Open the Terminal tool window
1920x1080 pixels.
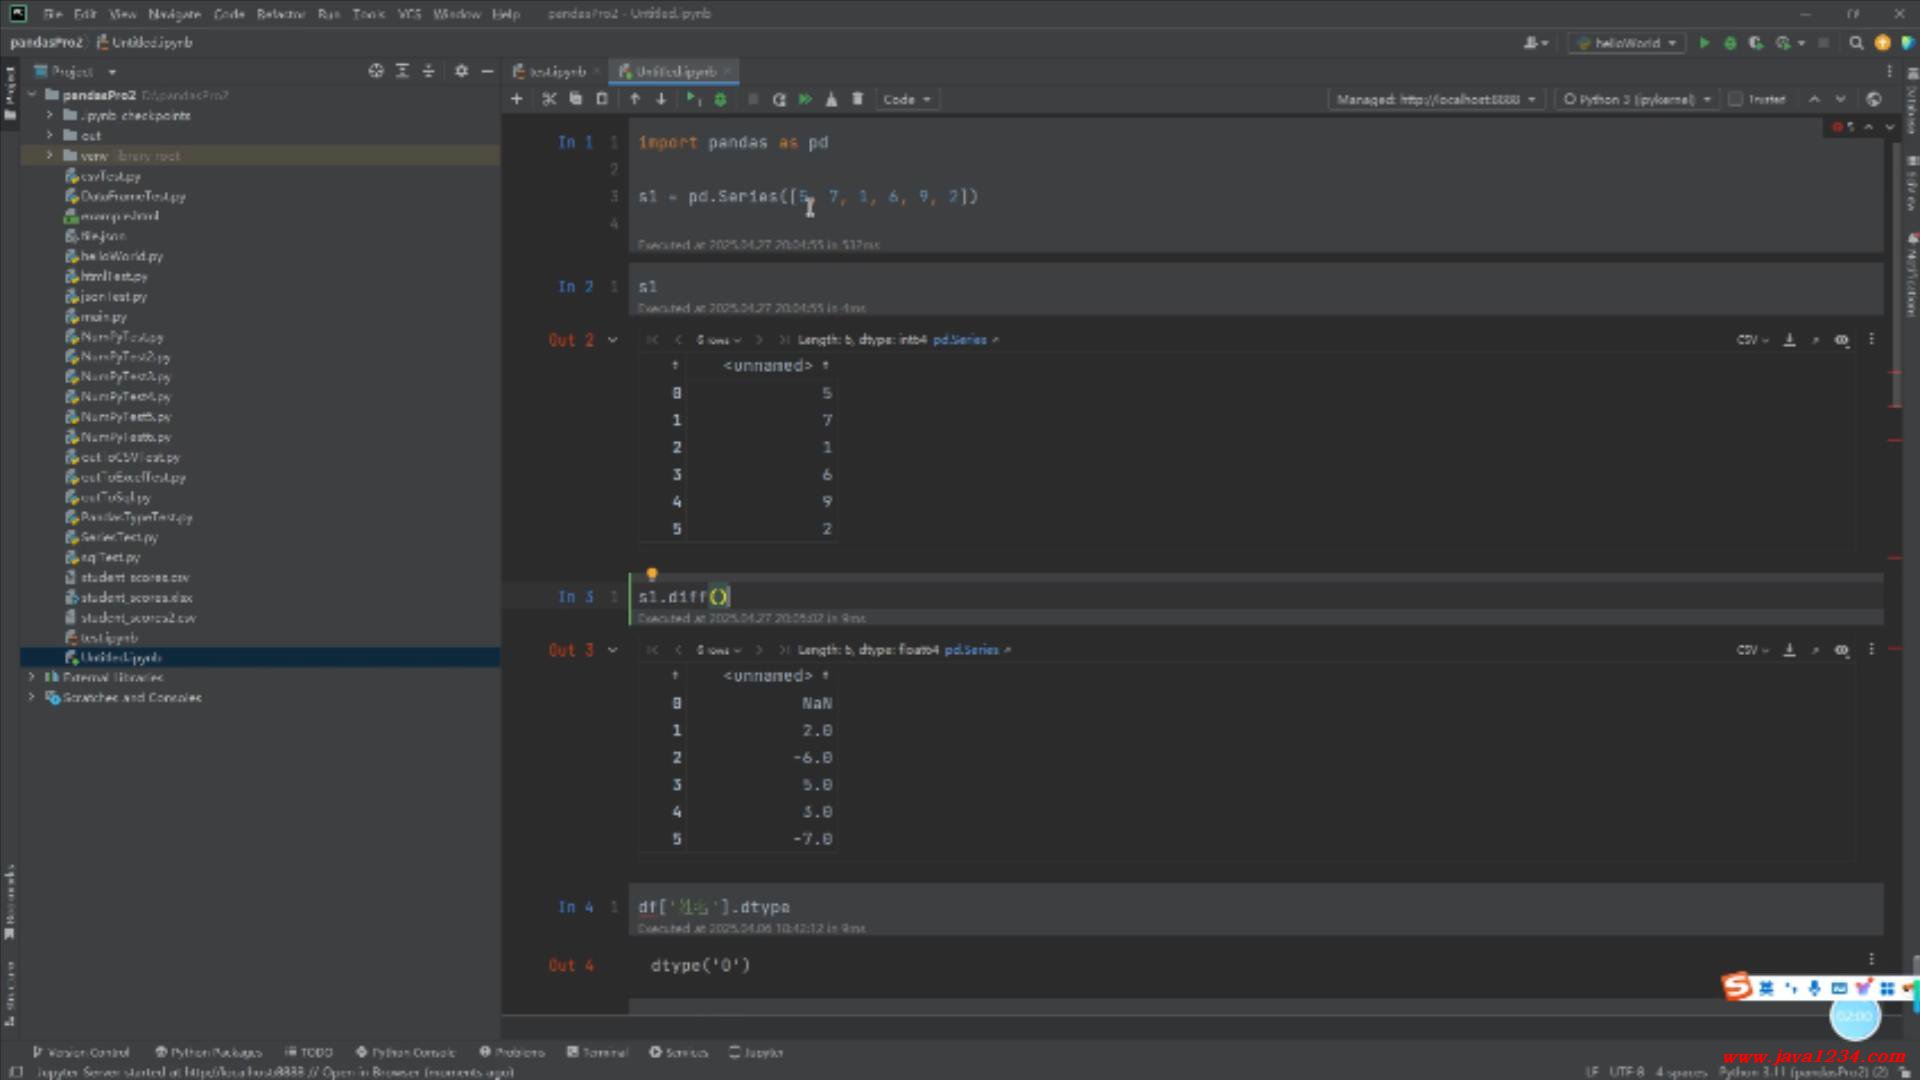(x=597, y=1052)
